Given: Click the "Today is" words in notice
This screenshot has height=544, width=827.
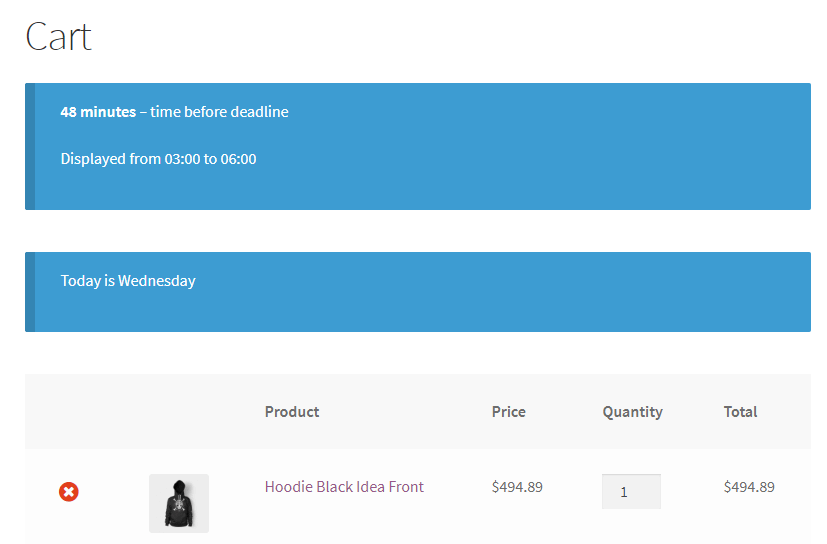Looking at the screenshot, I should [x=87, y=281].
